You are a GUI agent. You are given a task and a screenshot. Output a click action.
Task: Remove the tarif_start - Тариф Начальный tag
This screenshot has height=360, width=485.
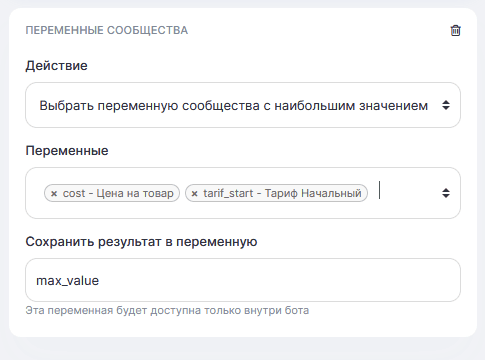tap(195, 193)
